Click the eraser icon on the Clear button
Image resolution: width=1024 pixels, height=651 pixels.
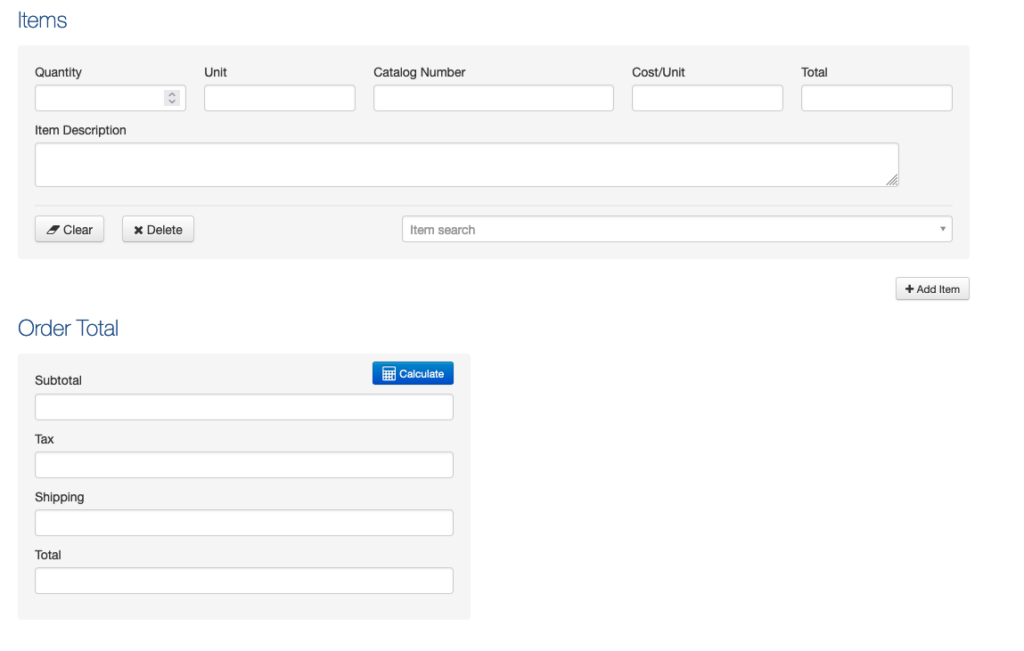(53, 230)
